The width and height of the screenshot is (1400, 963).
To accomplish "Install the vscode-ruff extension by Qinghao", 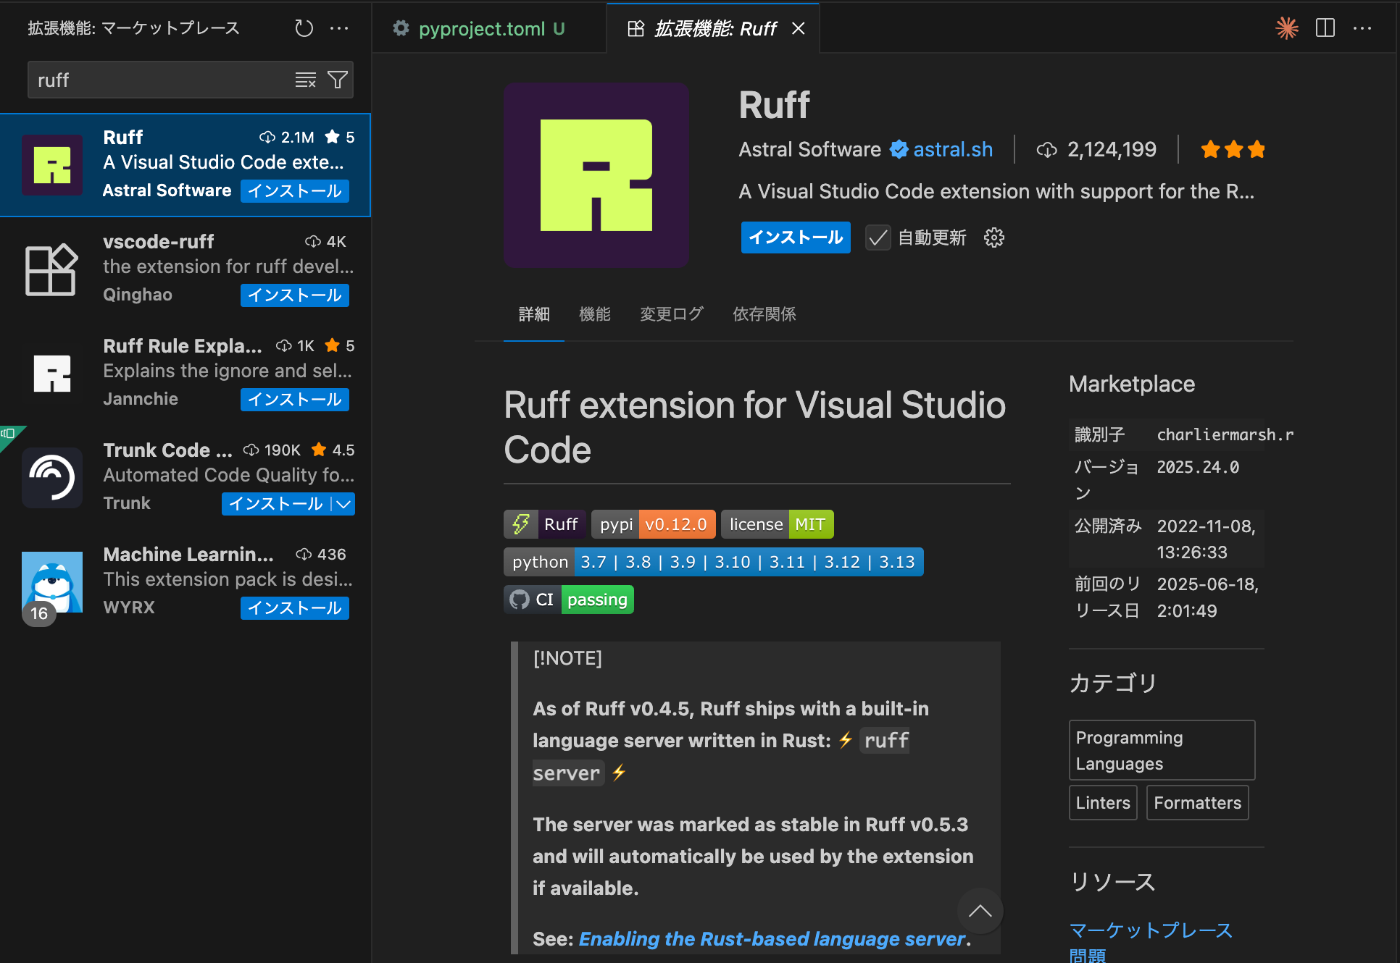I will pyautogui.click(x=295, y=295).
